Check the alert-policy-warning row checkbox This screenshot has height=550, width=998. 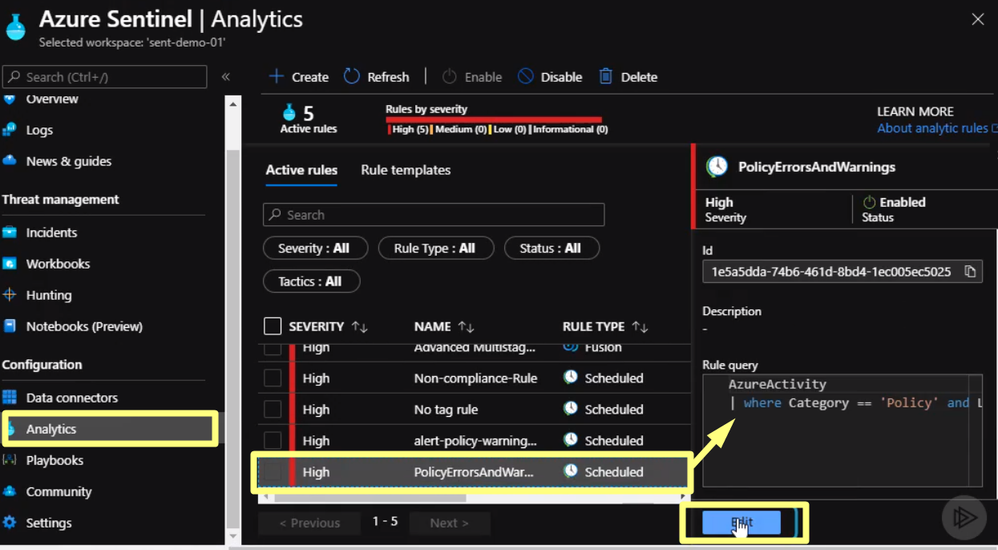pos(272,441)
